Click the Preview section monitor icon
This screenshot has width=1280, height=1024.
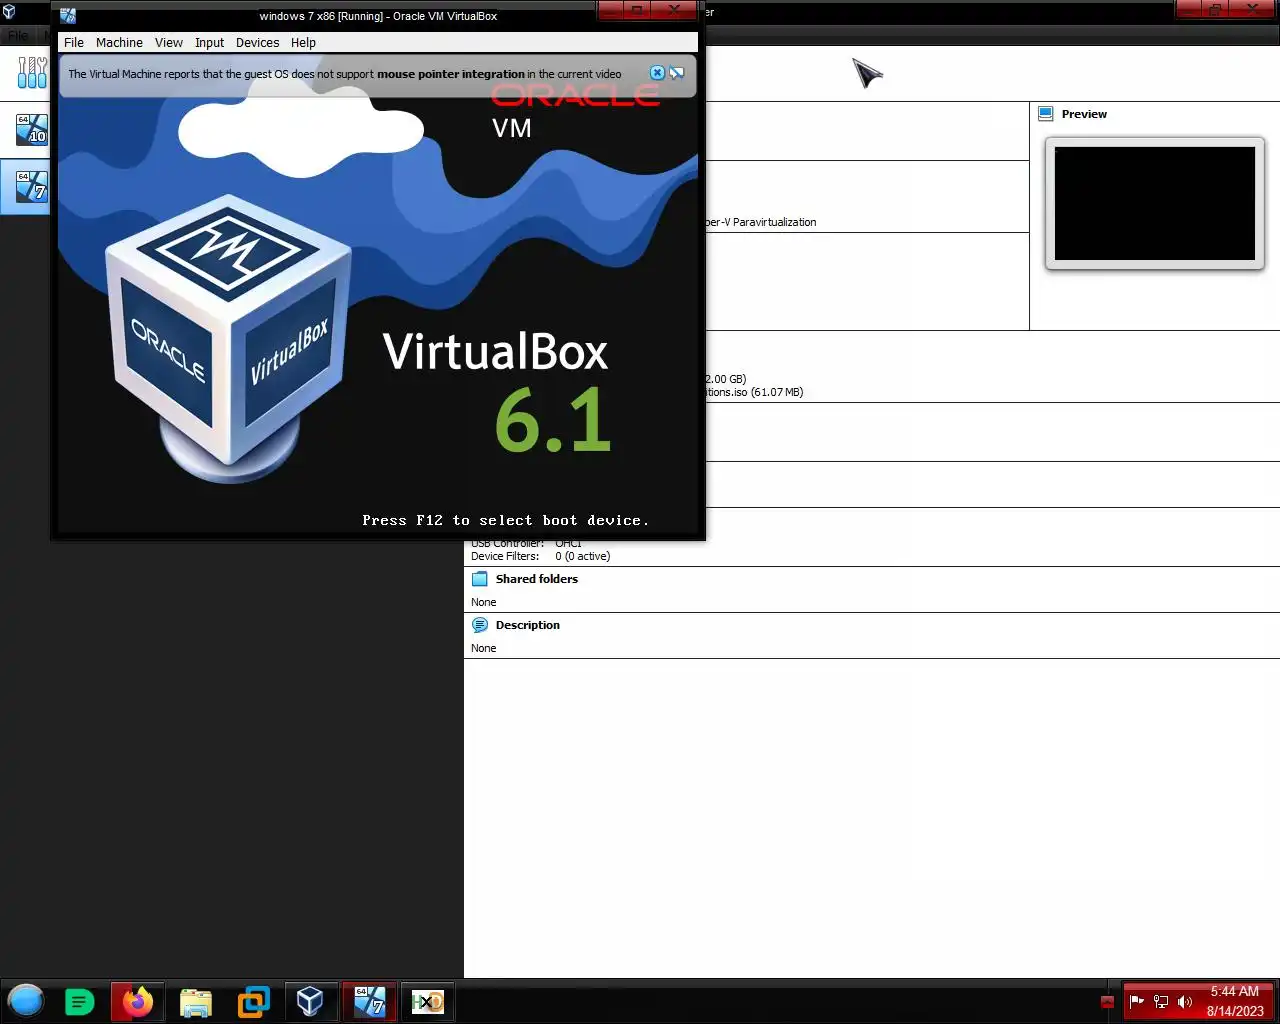pyautogui.click(x=1045, y=114)
